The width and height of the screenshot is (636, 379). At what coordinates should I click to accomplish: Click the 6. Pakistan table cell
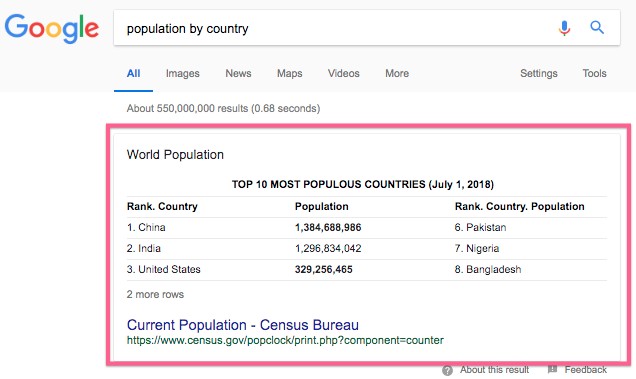pos(480,227)
